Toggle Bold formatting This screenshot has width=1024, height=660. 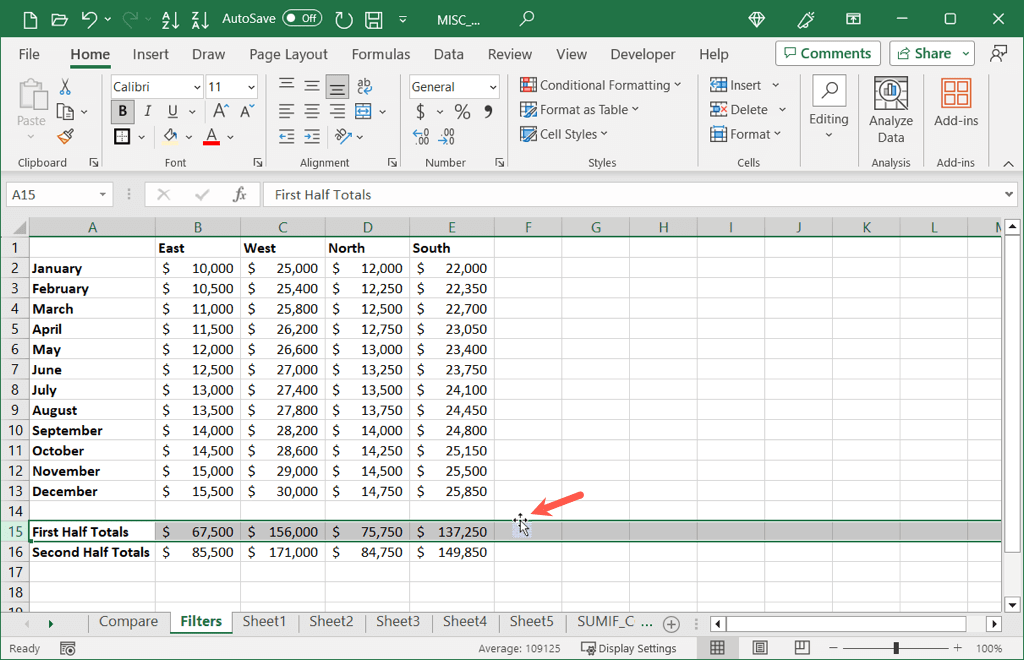pos(123,111)
